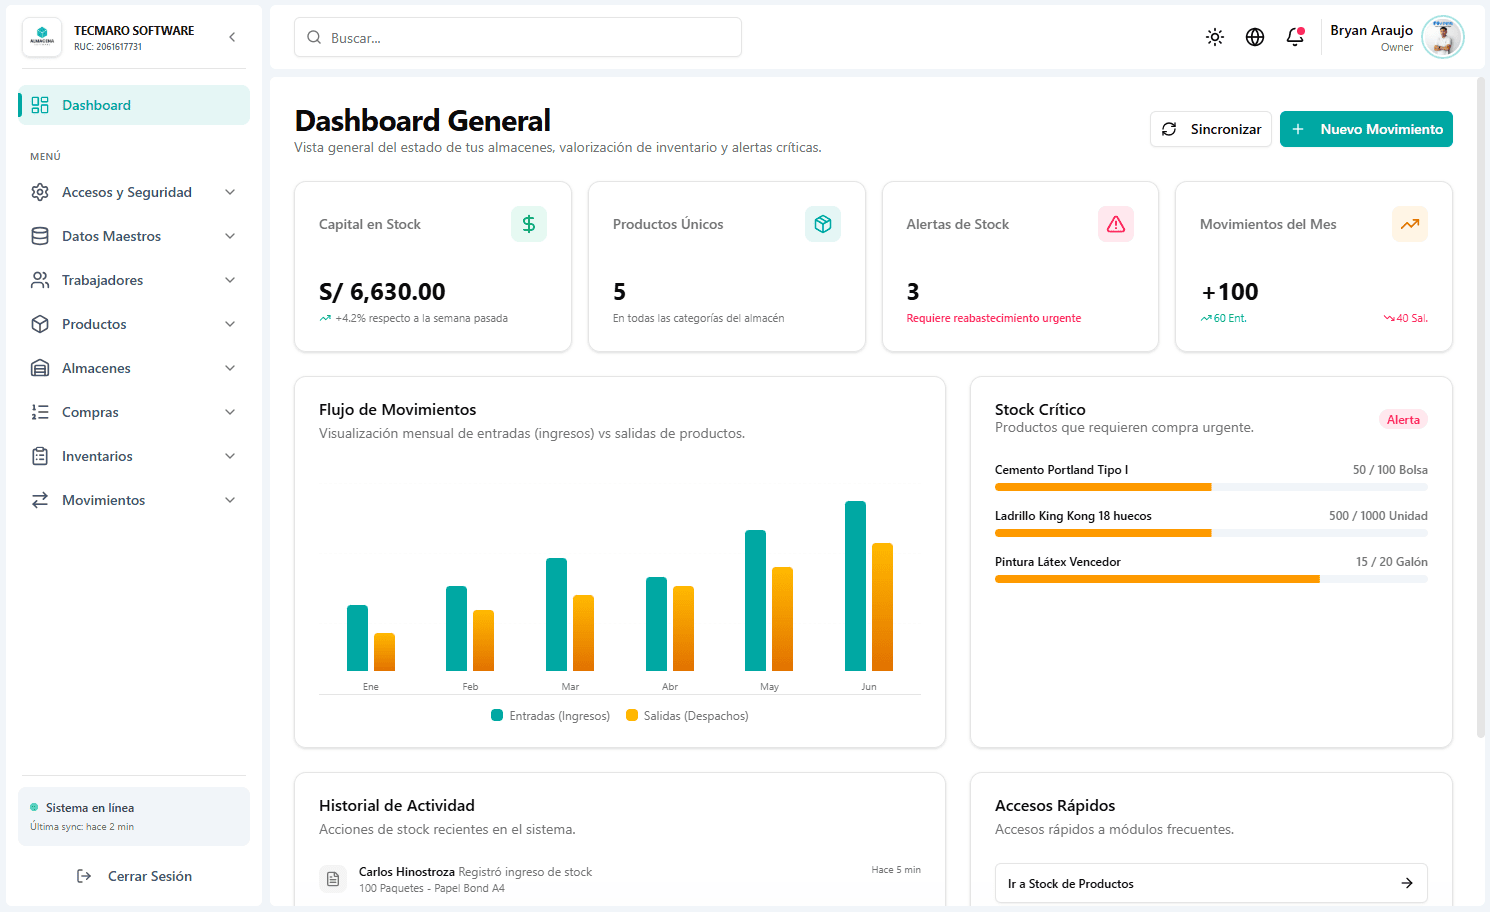The image size is (1490, 912).
Task: Expand the Compras menu chevron
Action: [230, 412]
